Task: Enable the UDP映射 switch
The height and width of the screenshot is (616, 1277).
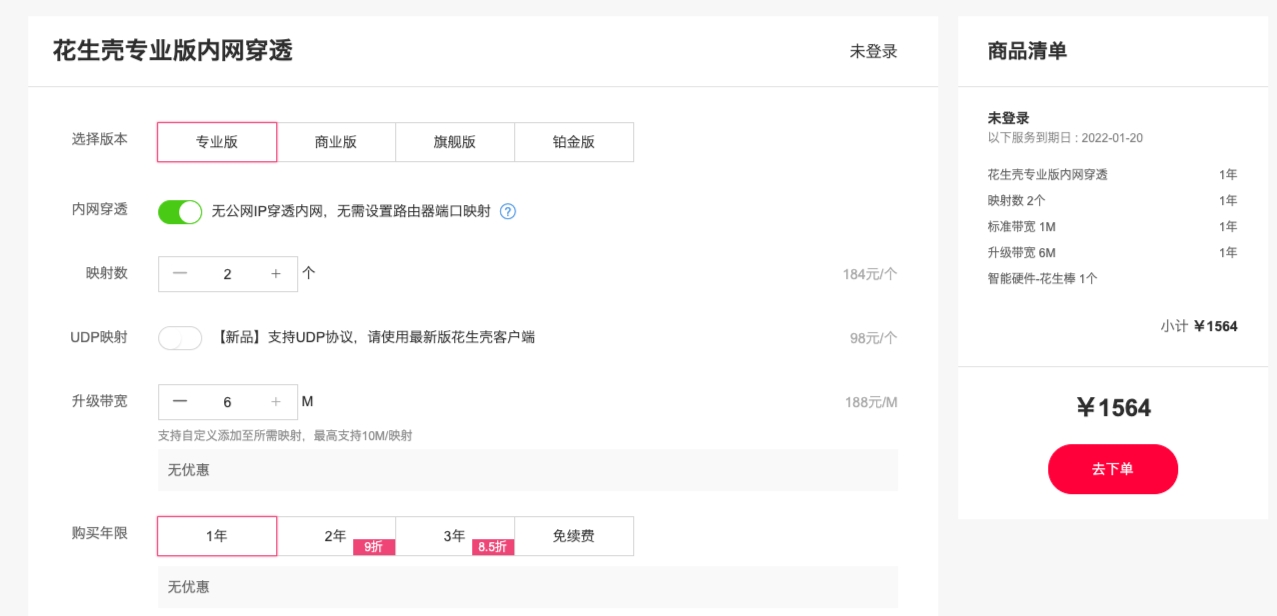Action: (x=180, y=338)
